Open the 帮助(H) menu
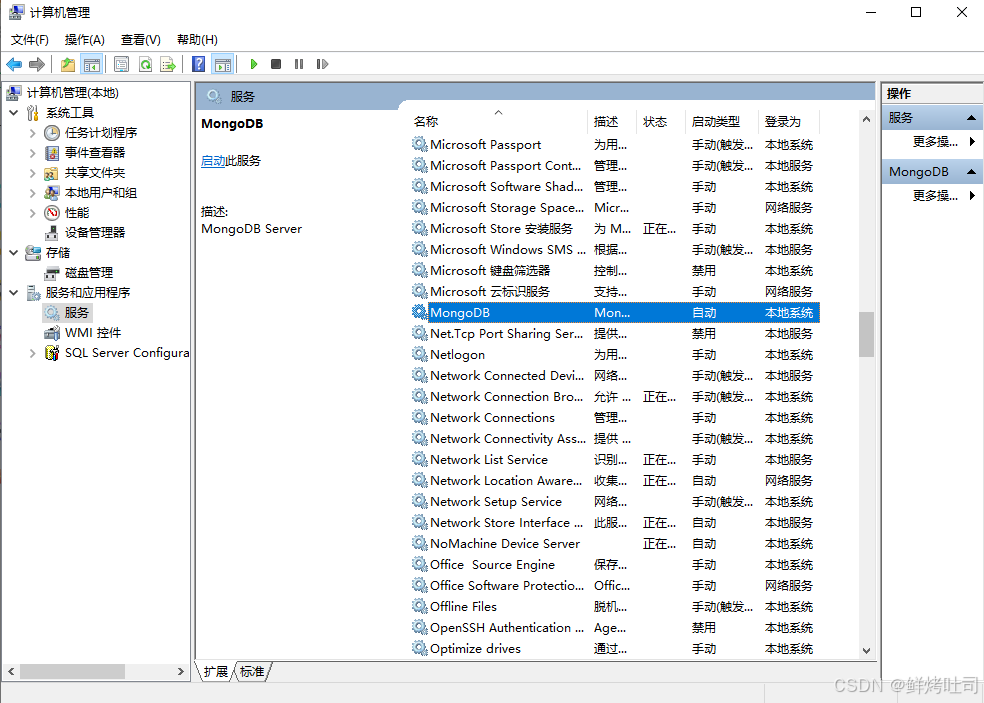 coord(197,40)
